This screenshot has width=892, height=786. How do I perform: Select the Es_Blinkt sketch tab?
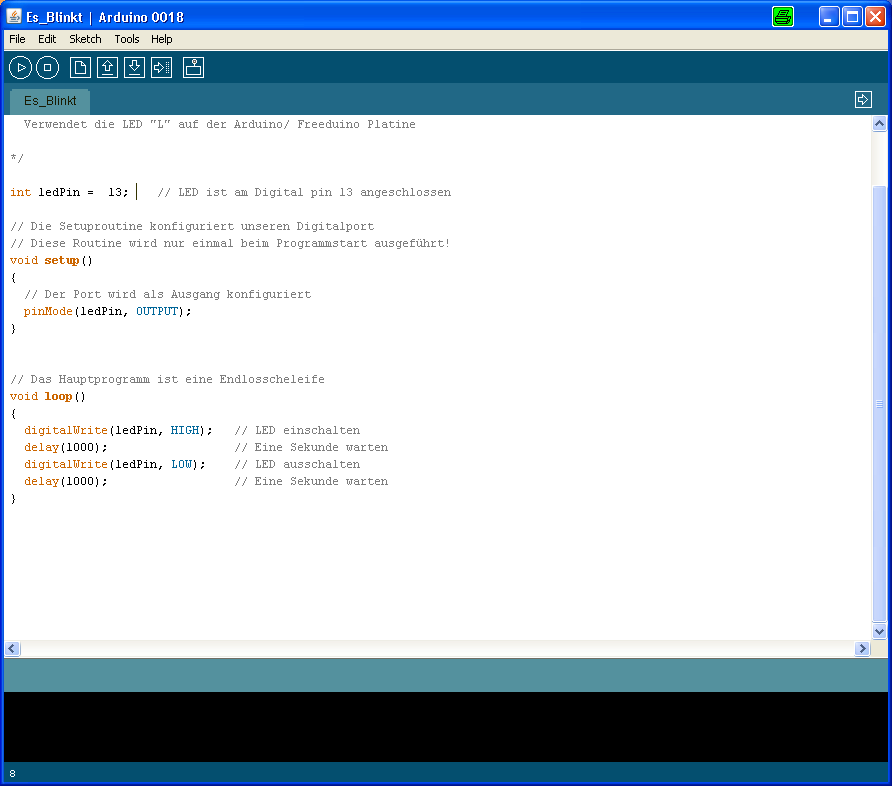pyautogui.click(x=50, y=101)
